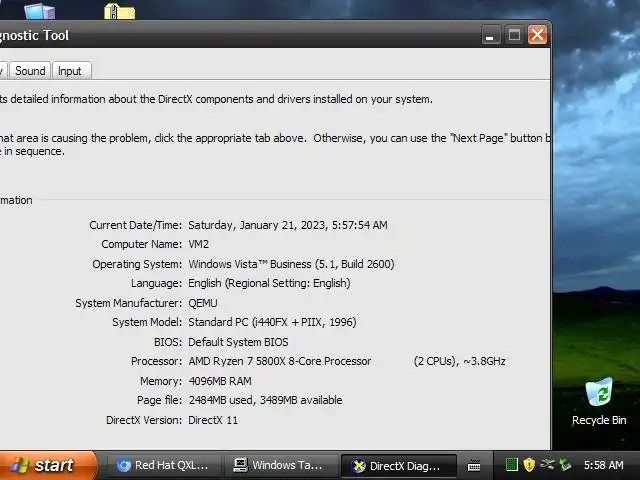
Task: Click the Language label
Action: click(x=157, y=283)
